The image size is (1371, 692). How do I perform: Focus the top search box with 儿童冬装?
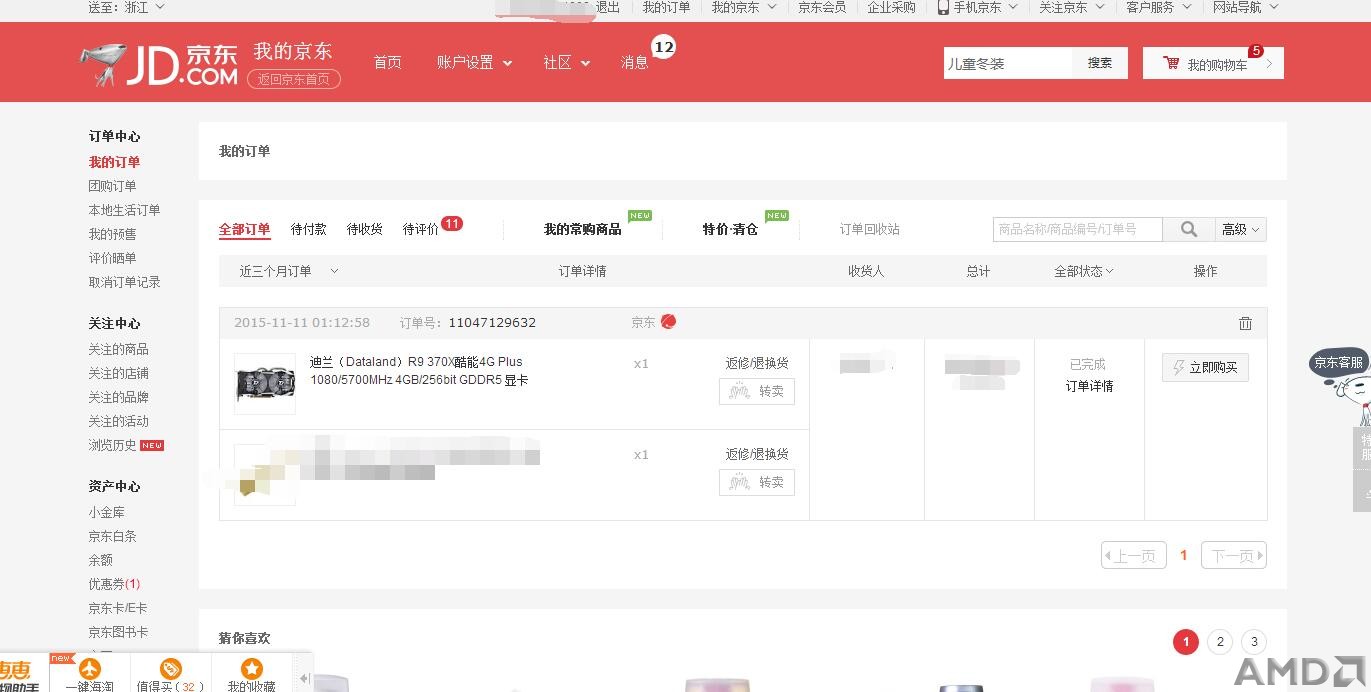coord(1008,63)
